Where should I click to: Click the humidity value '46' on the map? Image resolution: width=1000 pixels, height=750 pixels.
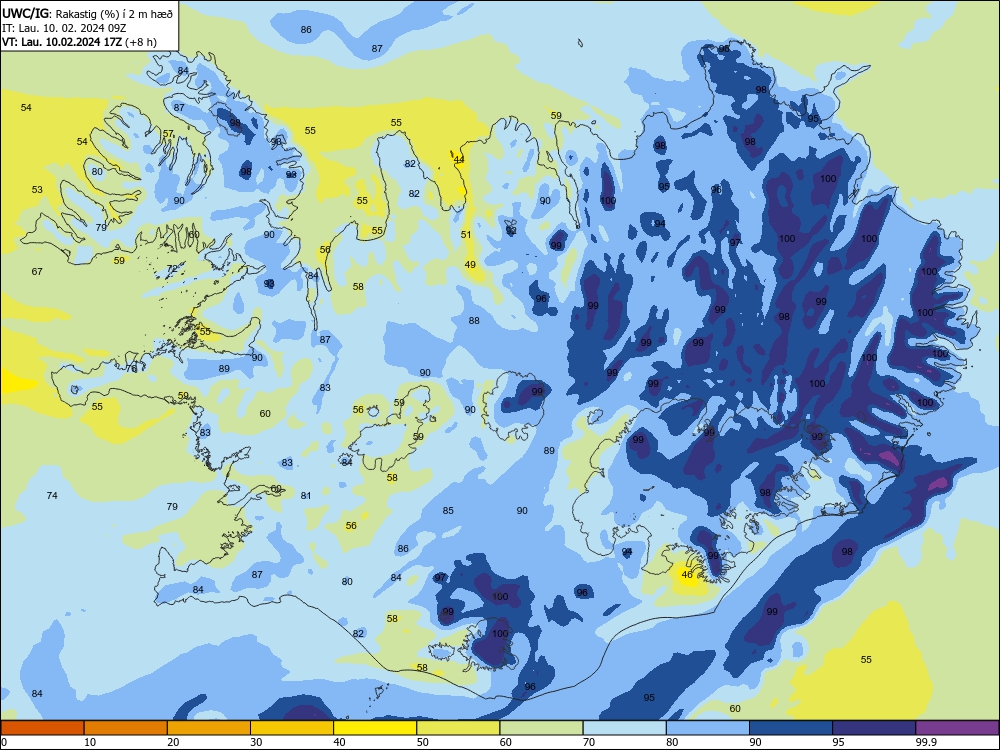(687, 575)
